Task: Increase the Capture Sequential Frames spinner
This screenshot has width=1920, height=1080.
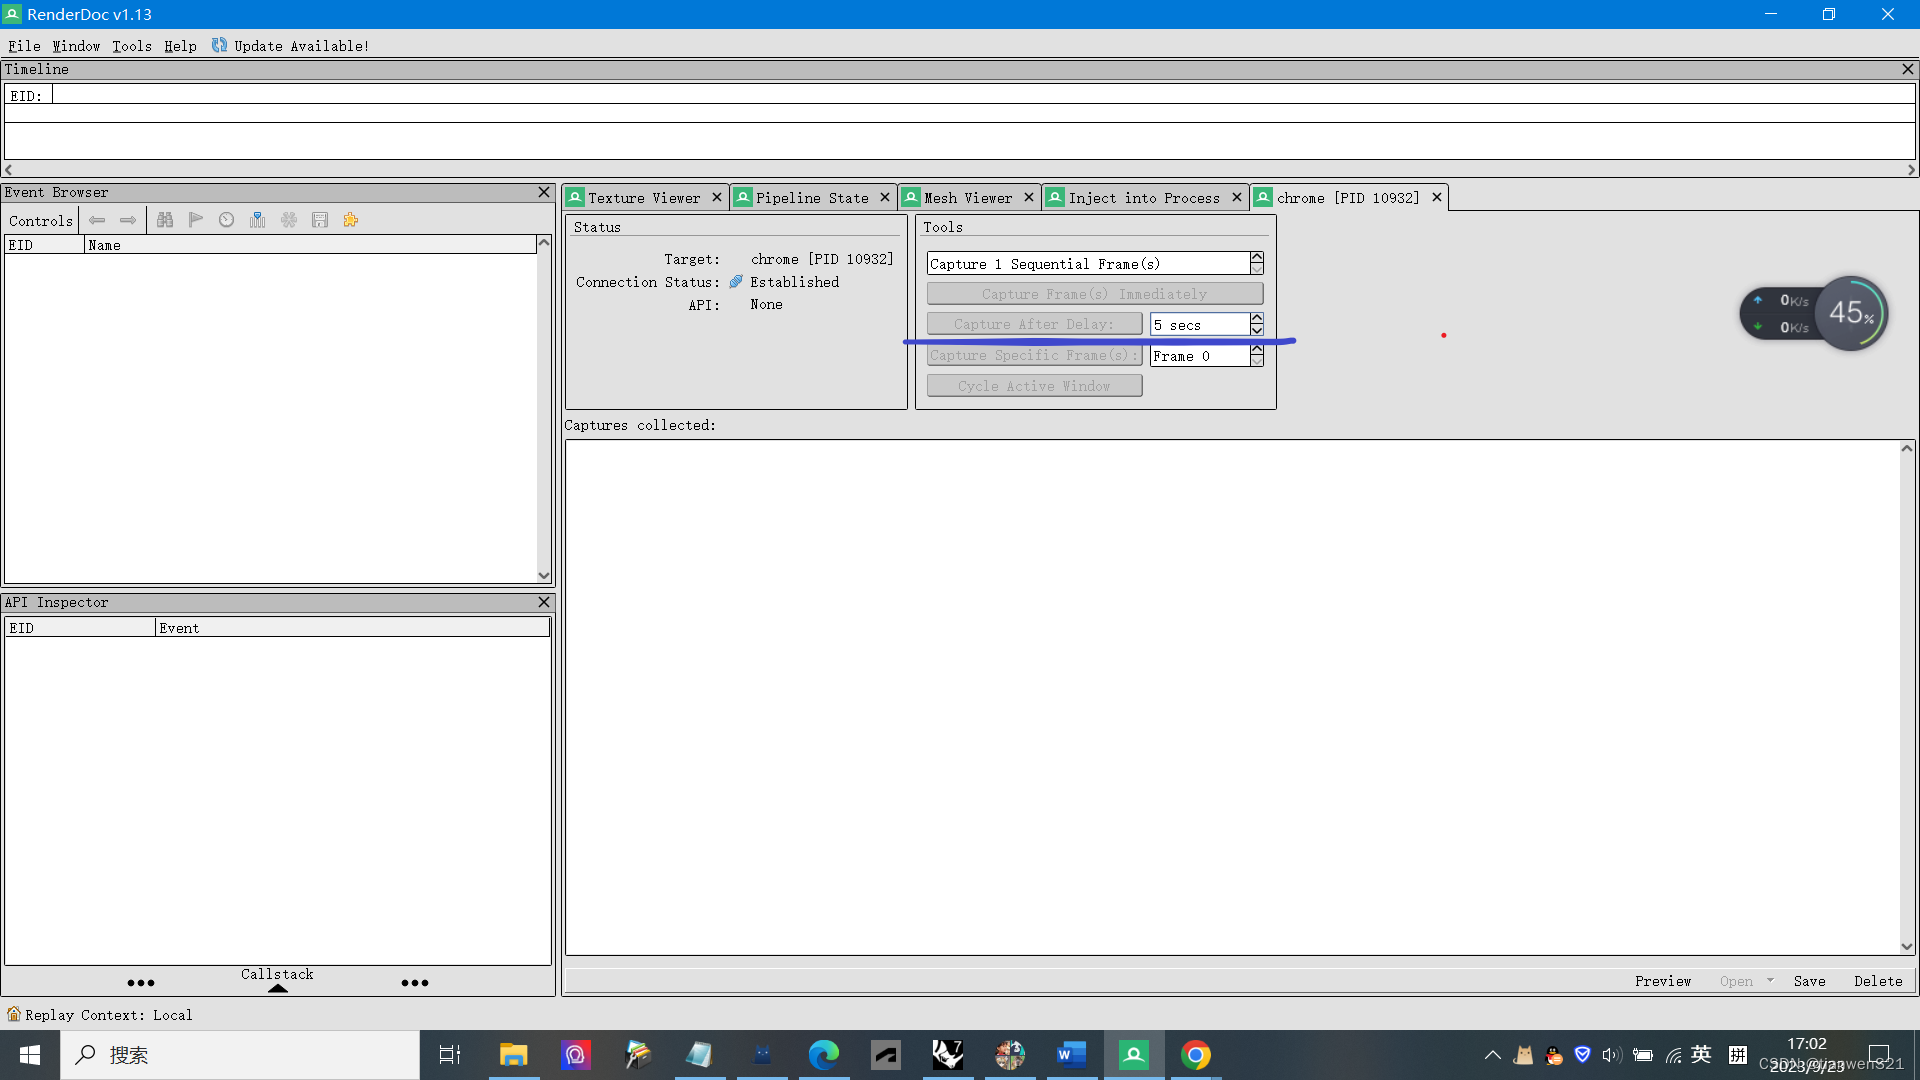Action: tap(1257, 257)
